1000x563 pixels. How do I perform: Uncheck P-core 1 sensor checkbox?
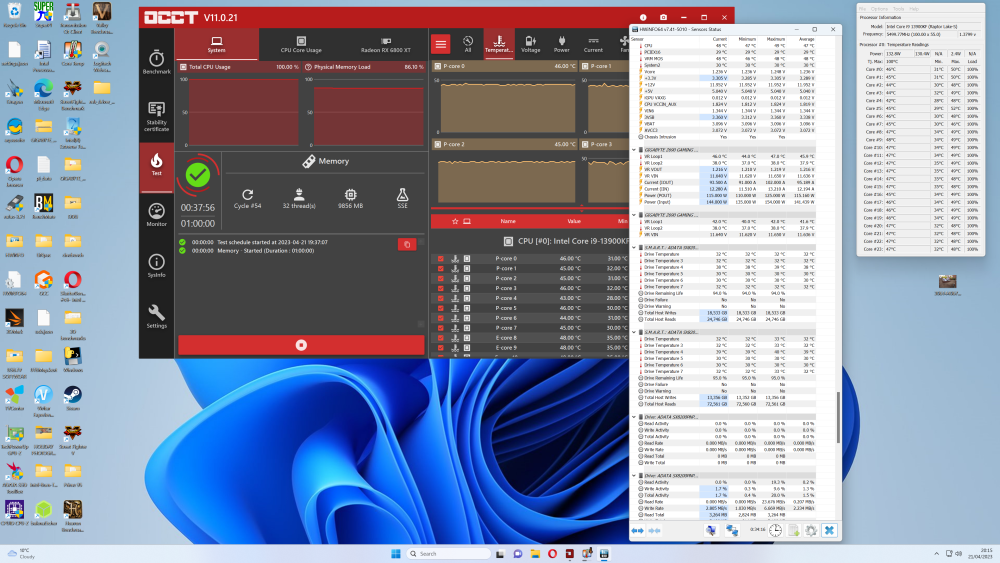pyautogui.click(x=441, y=268)
